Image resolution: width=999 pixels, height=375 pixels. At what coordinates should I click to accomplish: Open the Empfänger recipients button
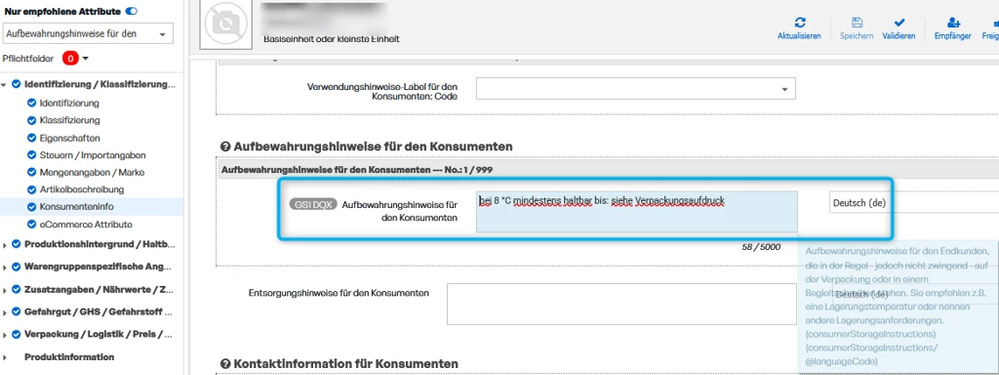pos(952,29)
